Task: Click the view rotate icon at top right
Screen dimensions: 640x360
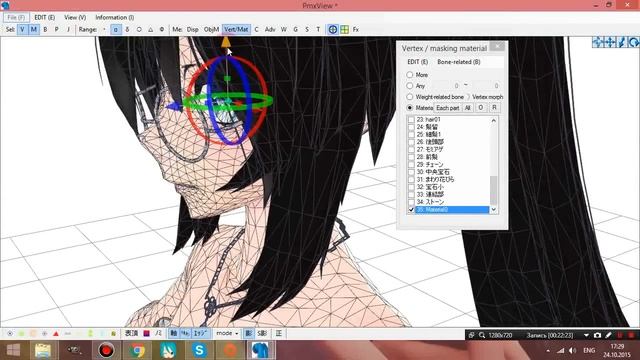Action: click(633, 42)
